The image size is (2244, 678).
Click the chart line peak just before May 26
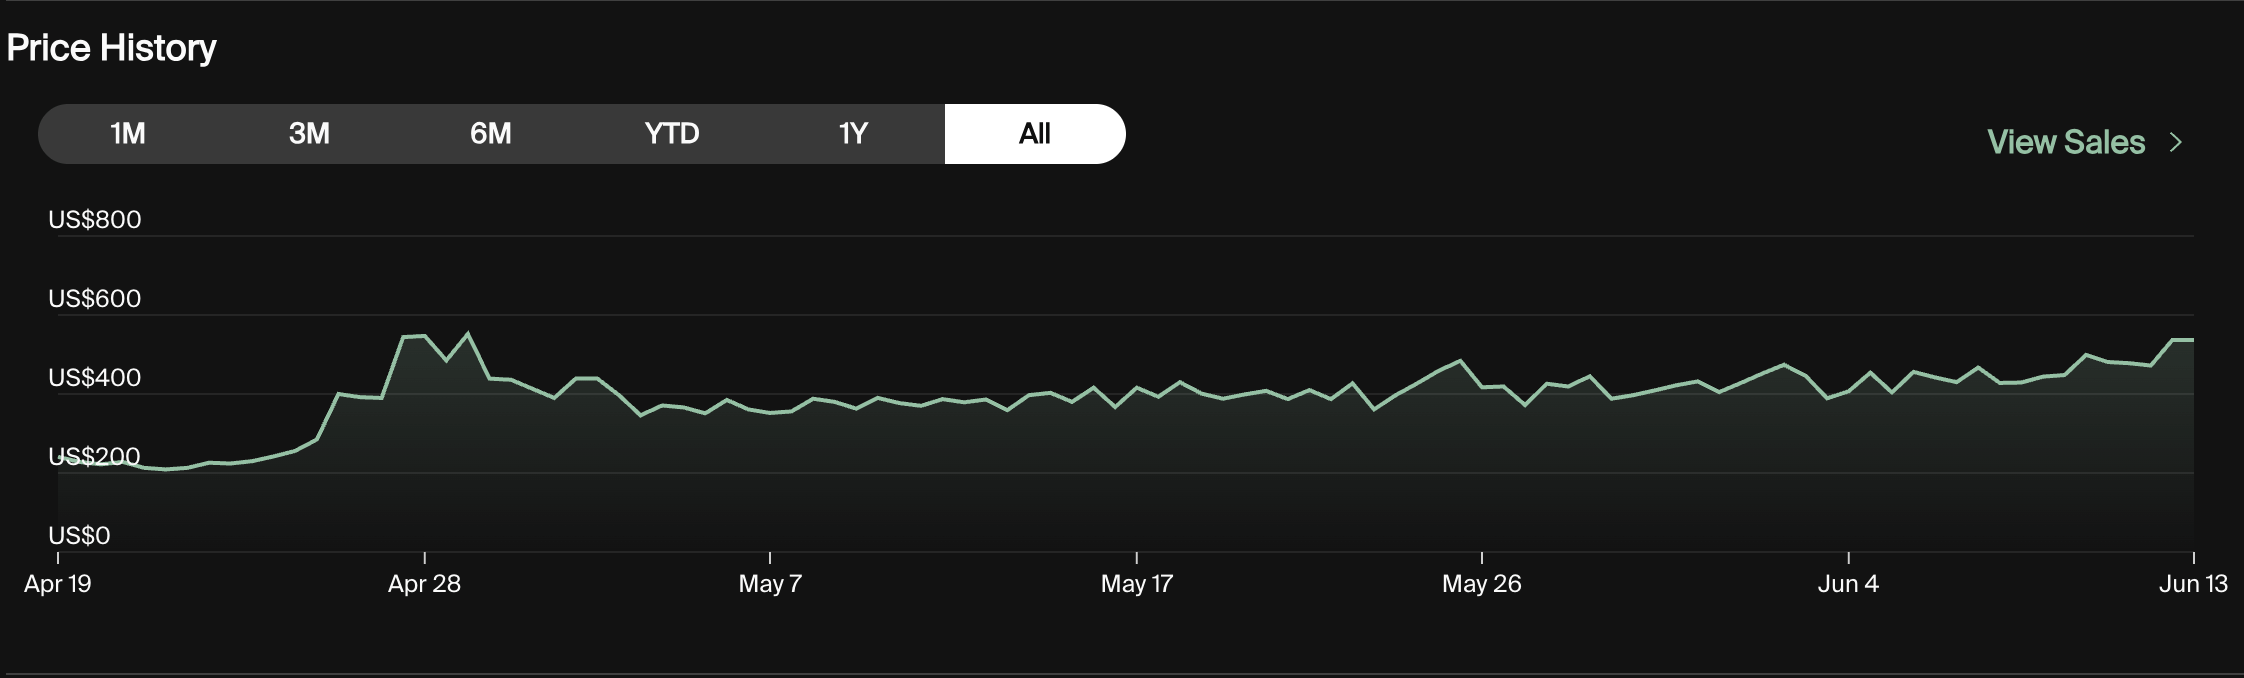(1460, 361)
